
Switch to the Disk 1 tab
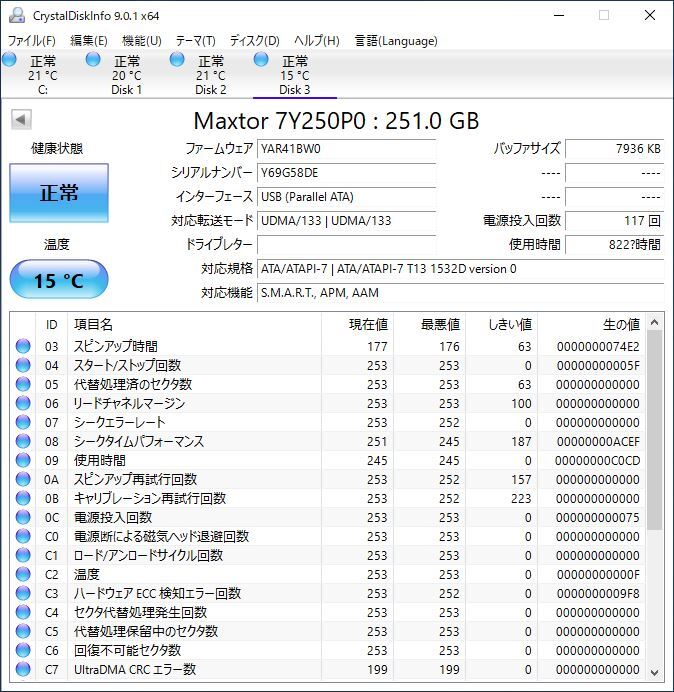127,74
